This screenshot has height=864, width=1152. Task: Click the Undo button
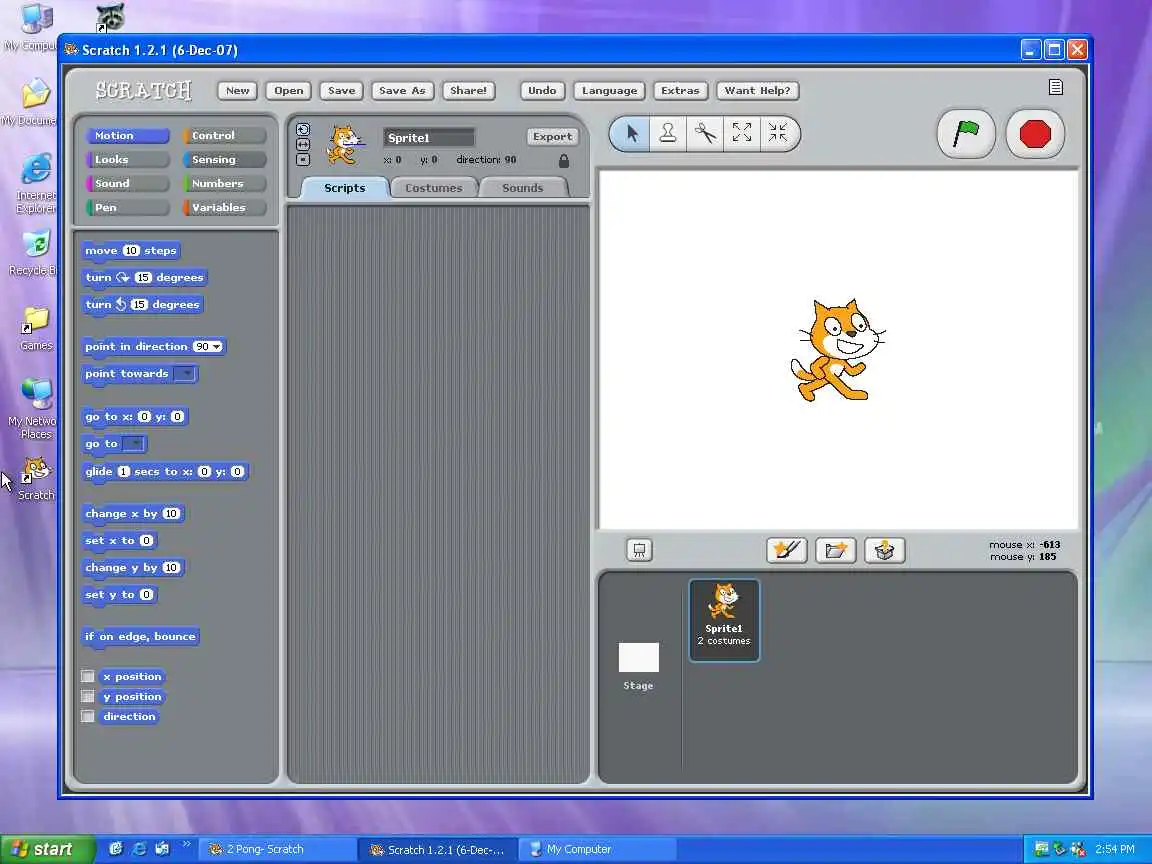click(542, 90)
